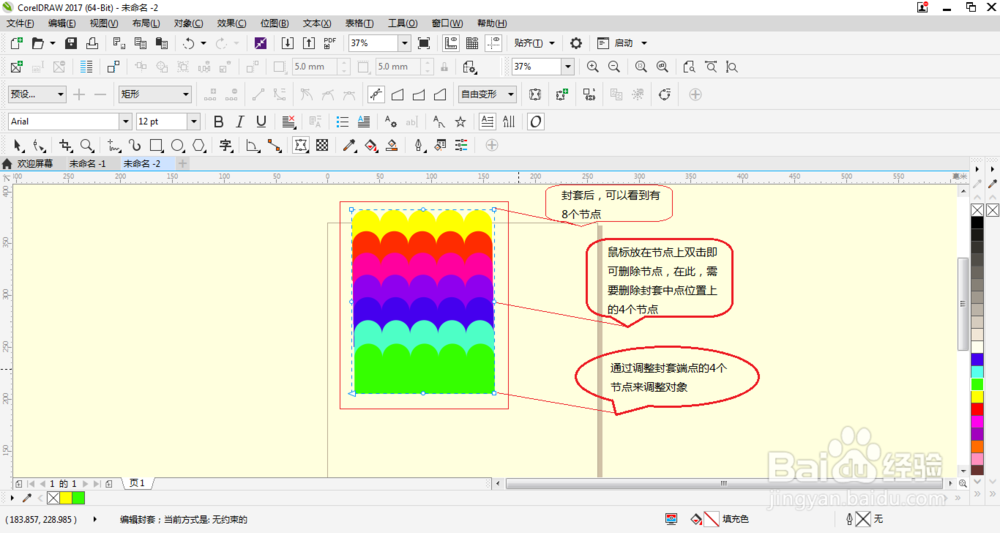Screen dimensions: 1000x533
Task: Pick the green swatch in document palette
Action: coord(78,498)
